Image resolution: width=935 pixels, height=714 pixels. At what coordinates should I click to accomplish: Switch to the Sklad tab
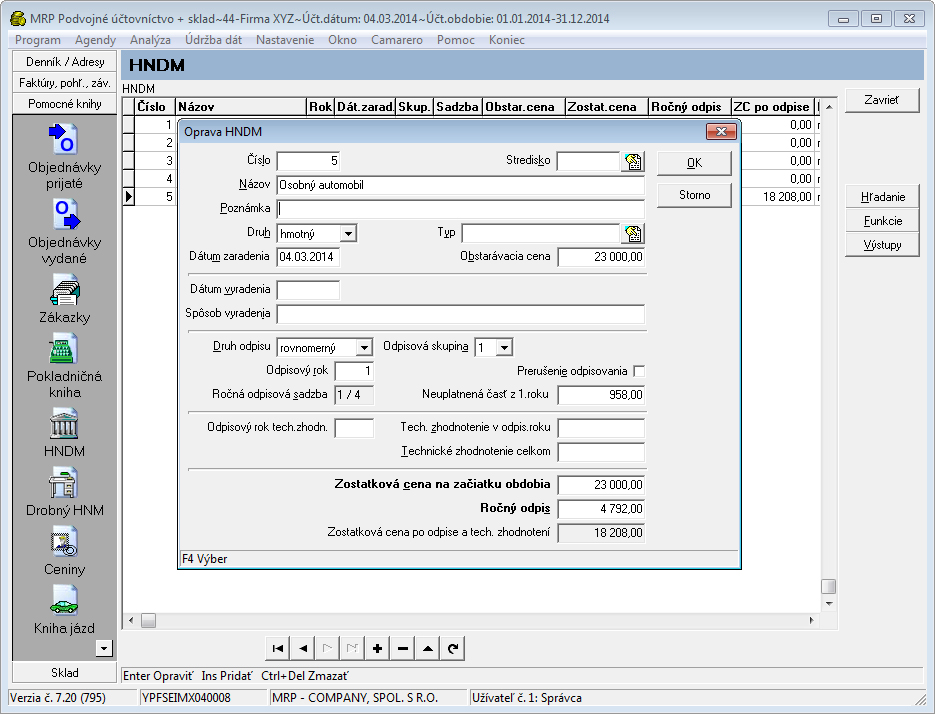point(65,673)
